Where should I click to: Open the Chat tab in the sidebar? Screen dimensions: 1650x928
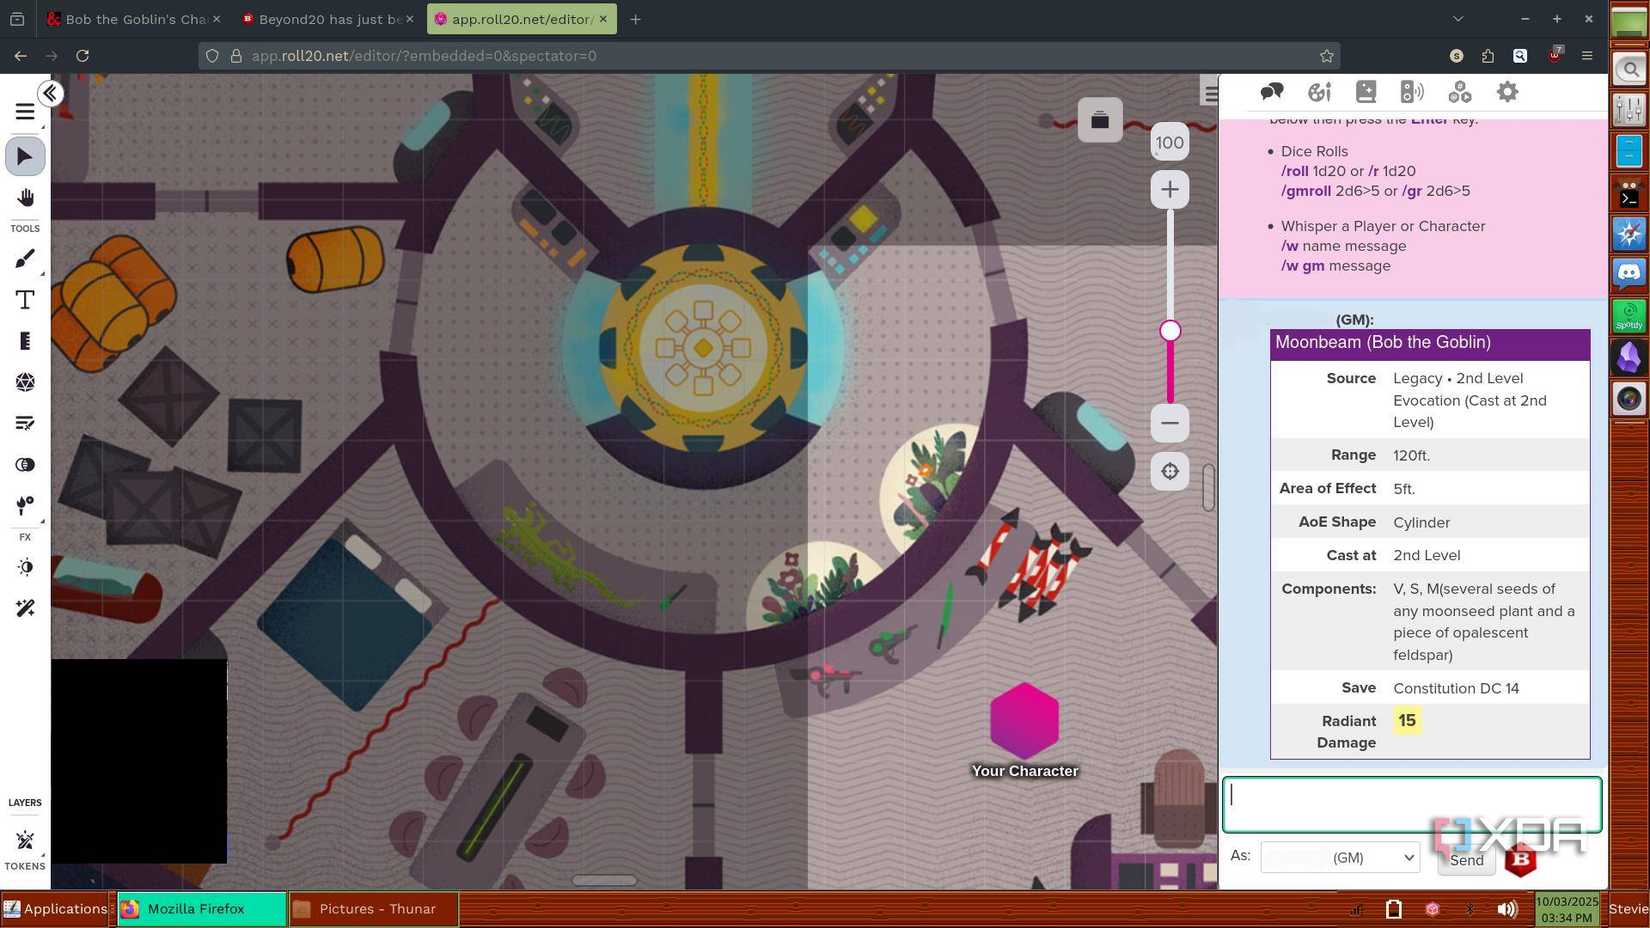point(1271,91)
